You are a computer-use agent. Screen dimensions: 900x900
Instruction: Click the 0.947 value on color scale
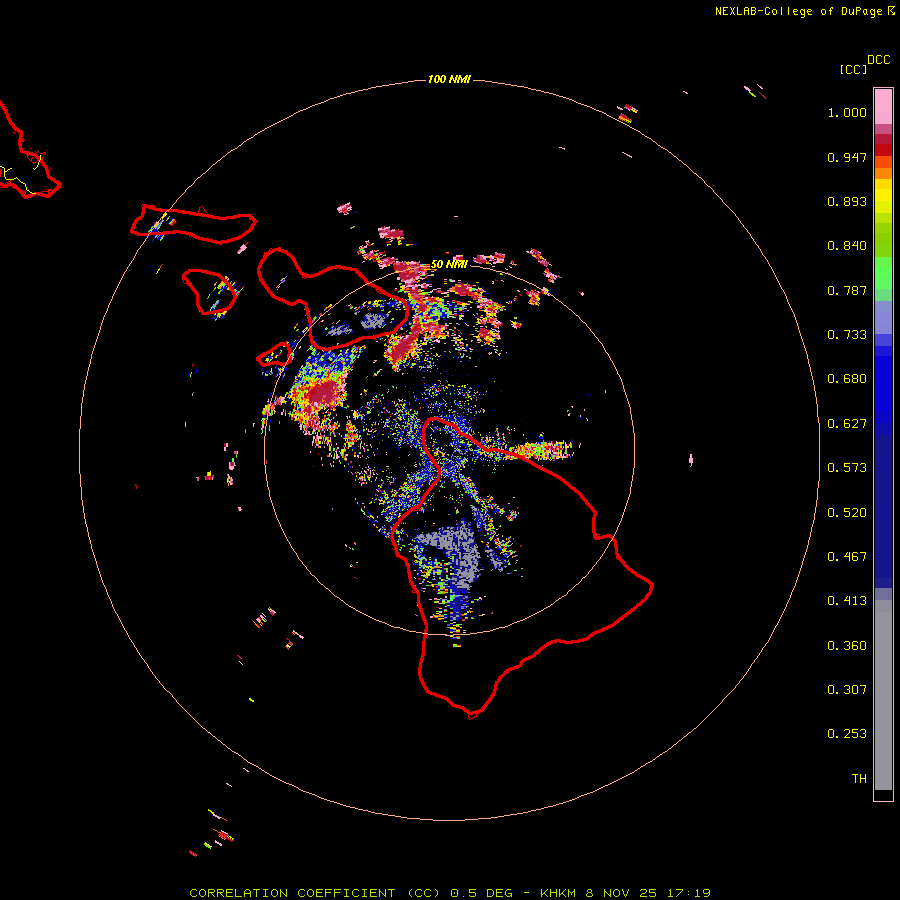(x=847, y=157)
